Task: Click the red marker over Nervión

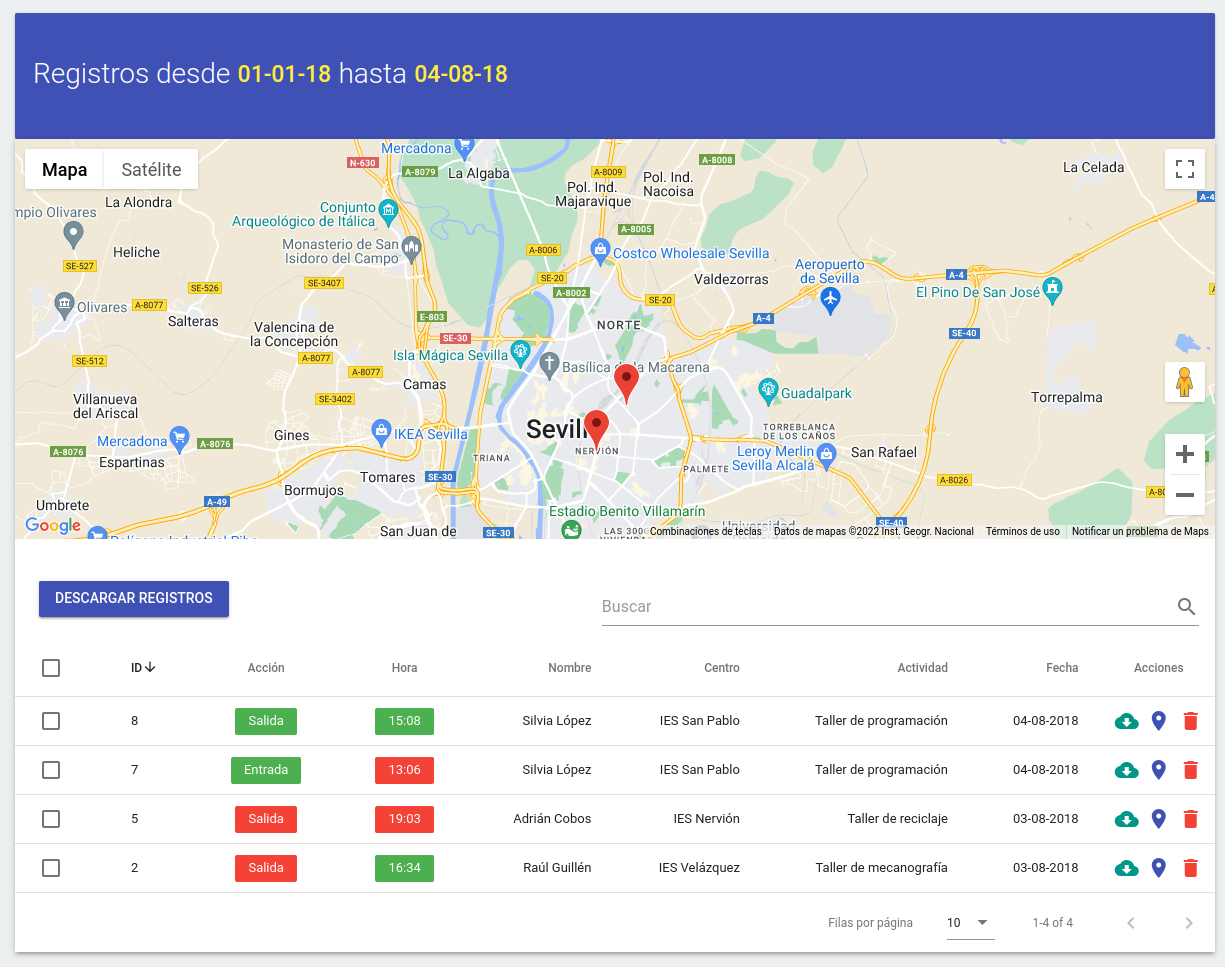Action: pos(597,428)
